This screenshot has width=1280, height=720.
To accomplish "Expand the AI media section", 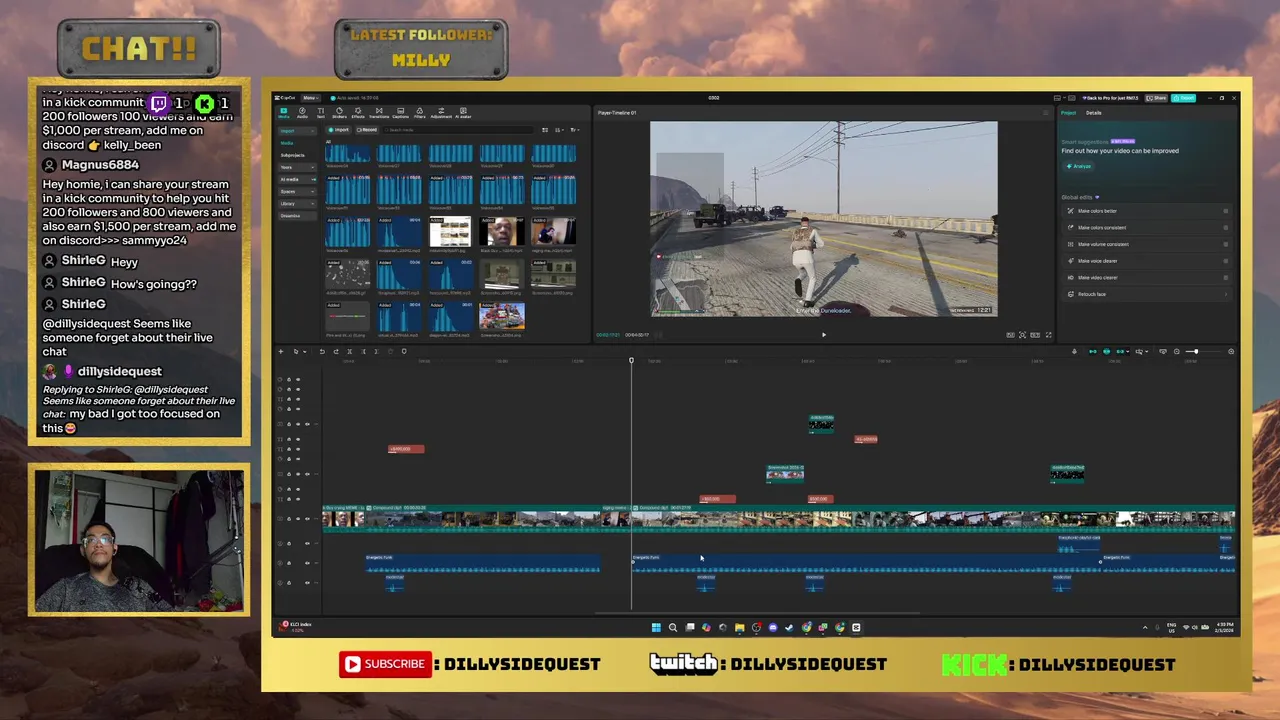I will 297,180.
